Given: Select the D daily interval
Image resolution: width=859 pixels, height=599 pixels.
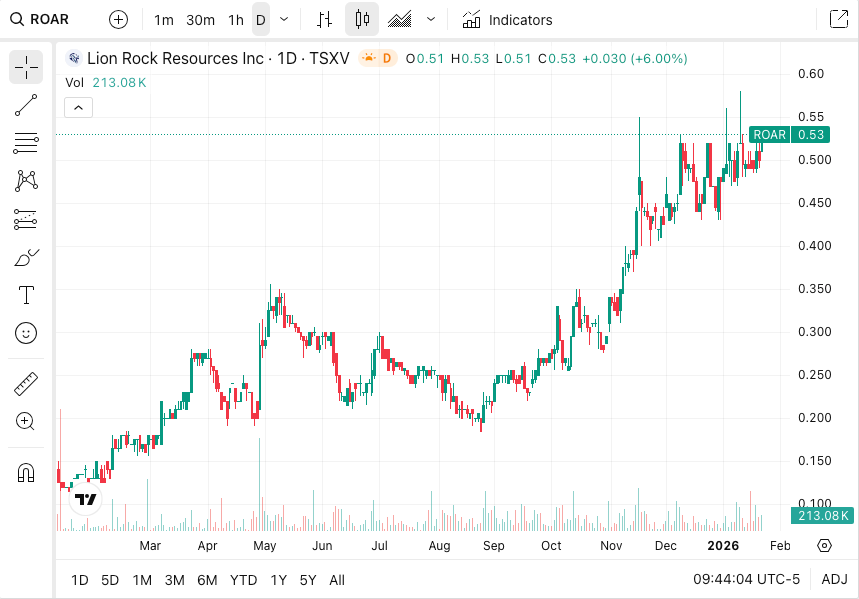Looking at the screenshot, I should (261, 20).
